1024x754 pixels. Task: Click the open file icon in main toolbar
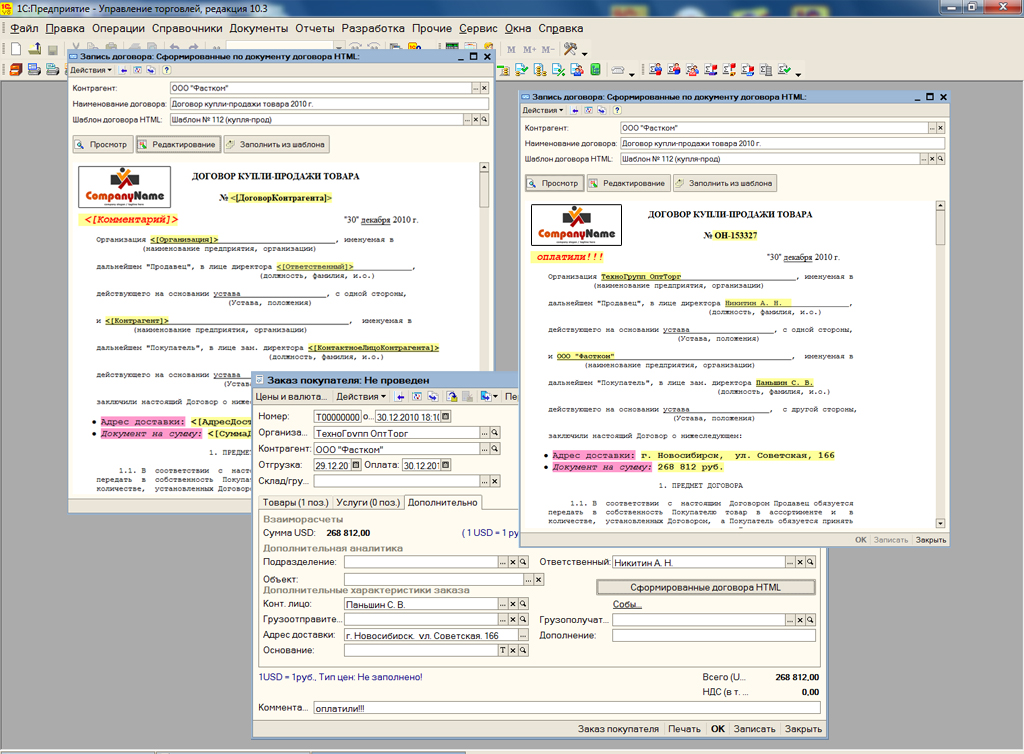point(35,49)
